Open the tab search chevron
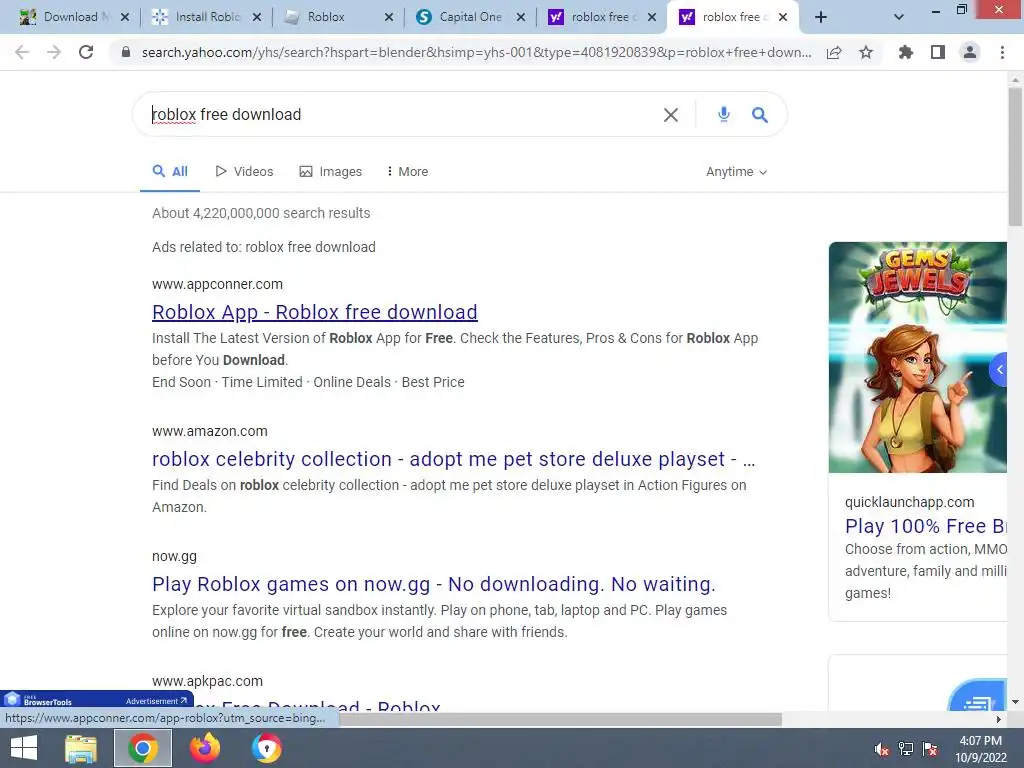This screenshot has width=1024, height=768. pos(899,17)
